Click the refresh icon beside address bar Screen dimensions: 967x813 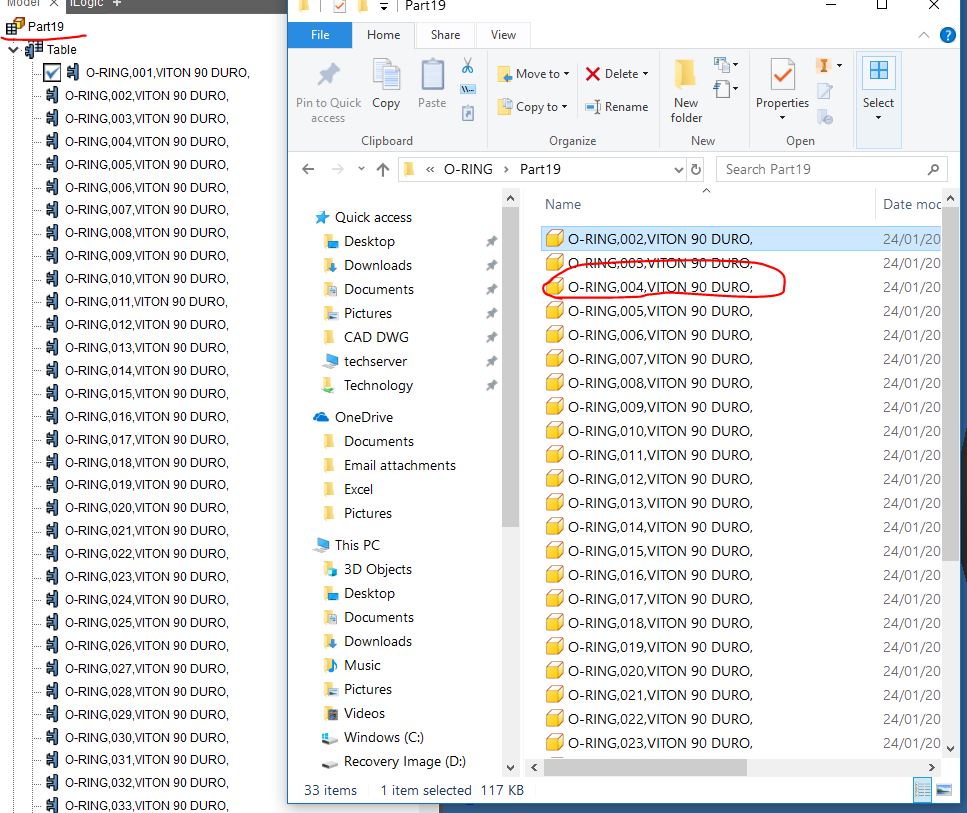click(x=696, y=170)
